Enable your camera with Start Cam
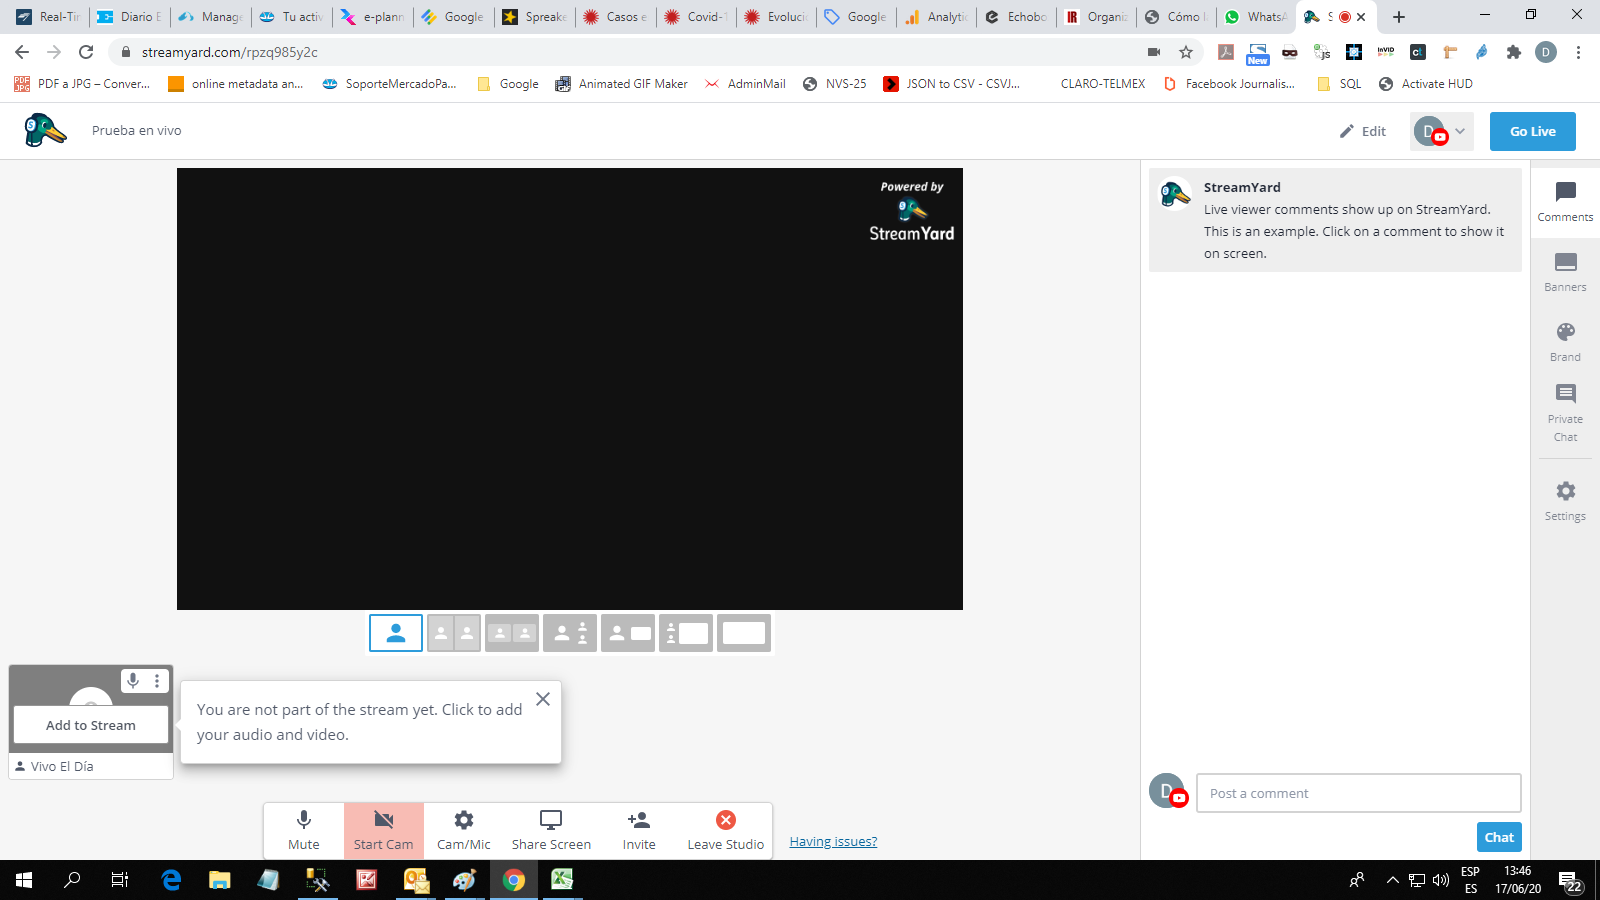The height and width of the screenshot is (900, 1600). pos(383,828)
